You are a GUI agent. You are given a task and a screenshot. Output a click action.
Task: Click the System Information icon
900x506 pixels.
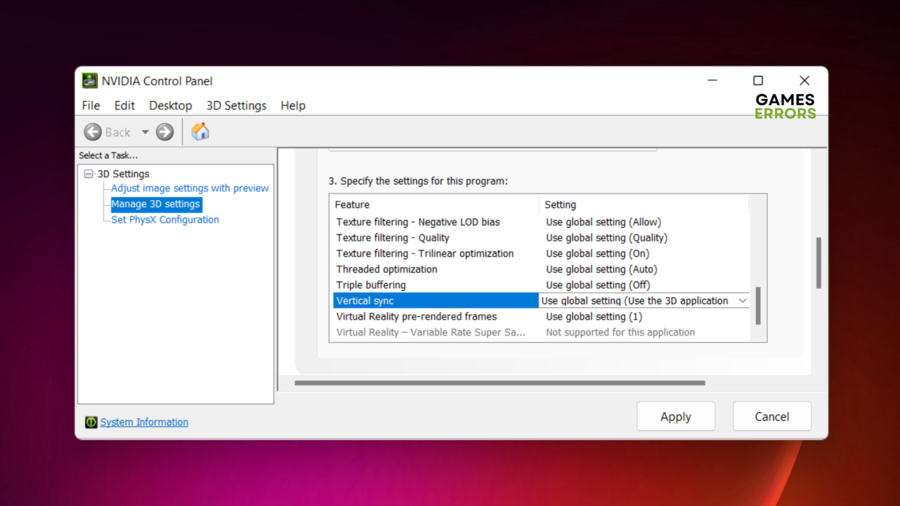pyautogui.click(x=91, y=422)
